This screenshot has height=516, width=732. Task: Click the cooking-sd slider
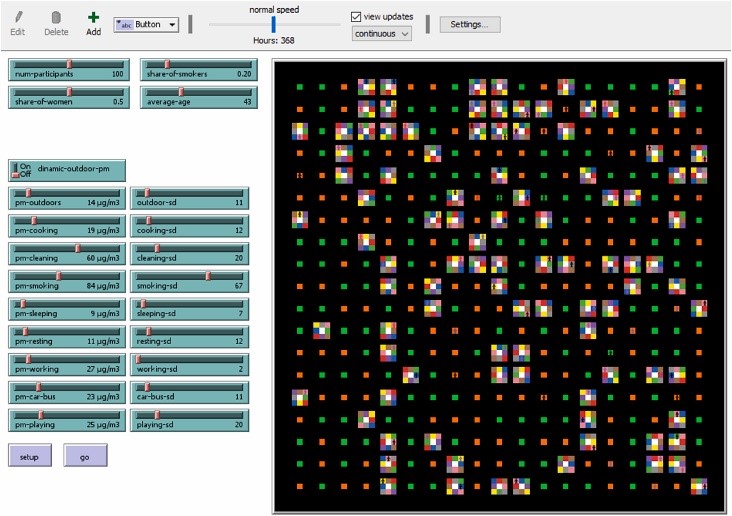coord(190,226)
